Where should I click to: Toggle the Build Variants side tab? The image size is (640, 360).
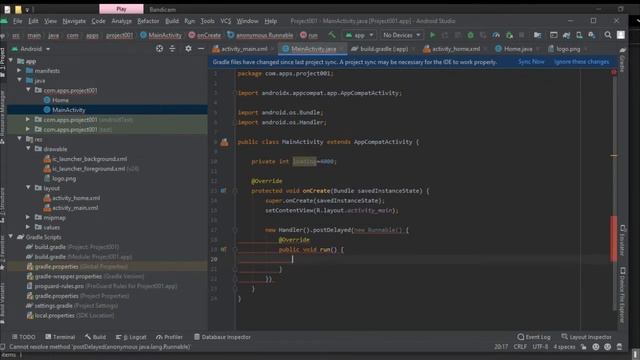click(3, 303)
